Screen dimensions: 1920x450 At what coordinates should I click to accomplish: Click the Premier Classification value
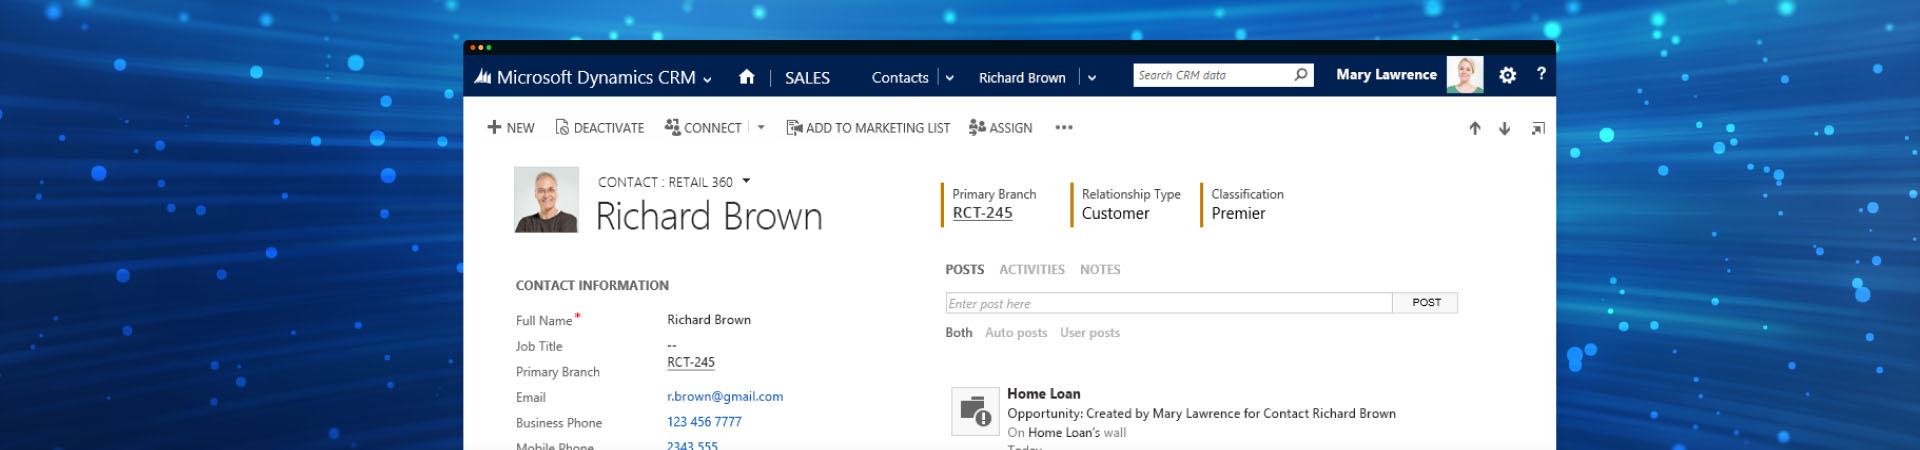[x=1238, y=213]
